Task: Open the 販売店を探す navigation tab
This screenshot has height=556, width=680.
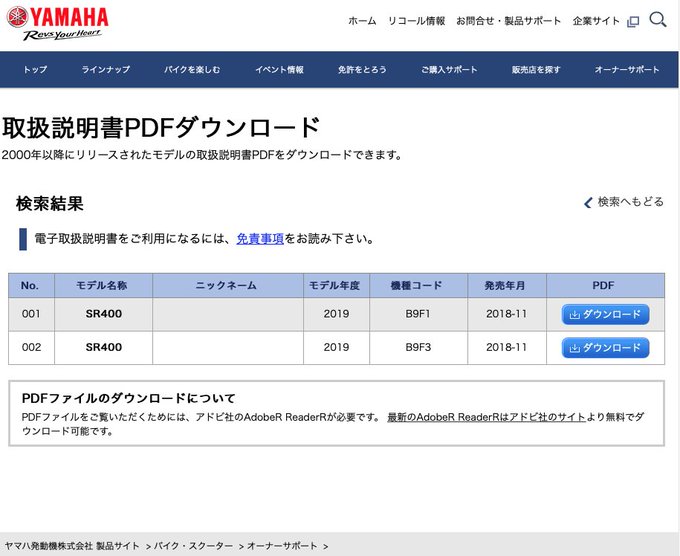Action: point(536,70)
